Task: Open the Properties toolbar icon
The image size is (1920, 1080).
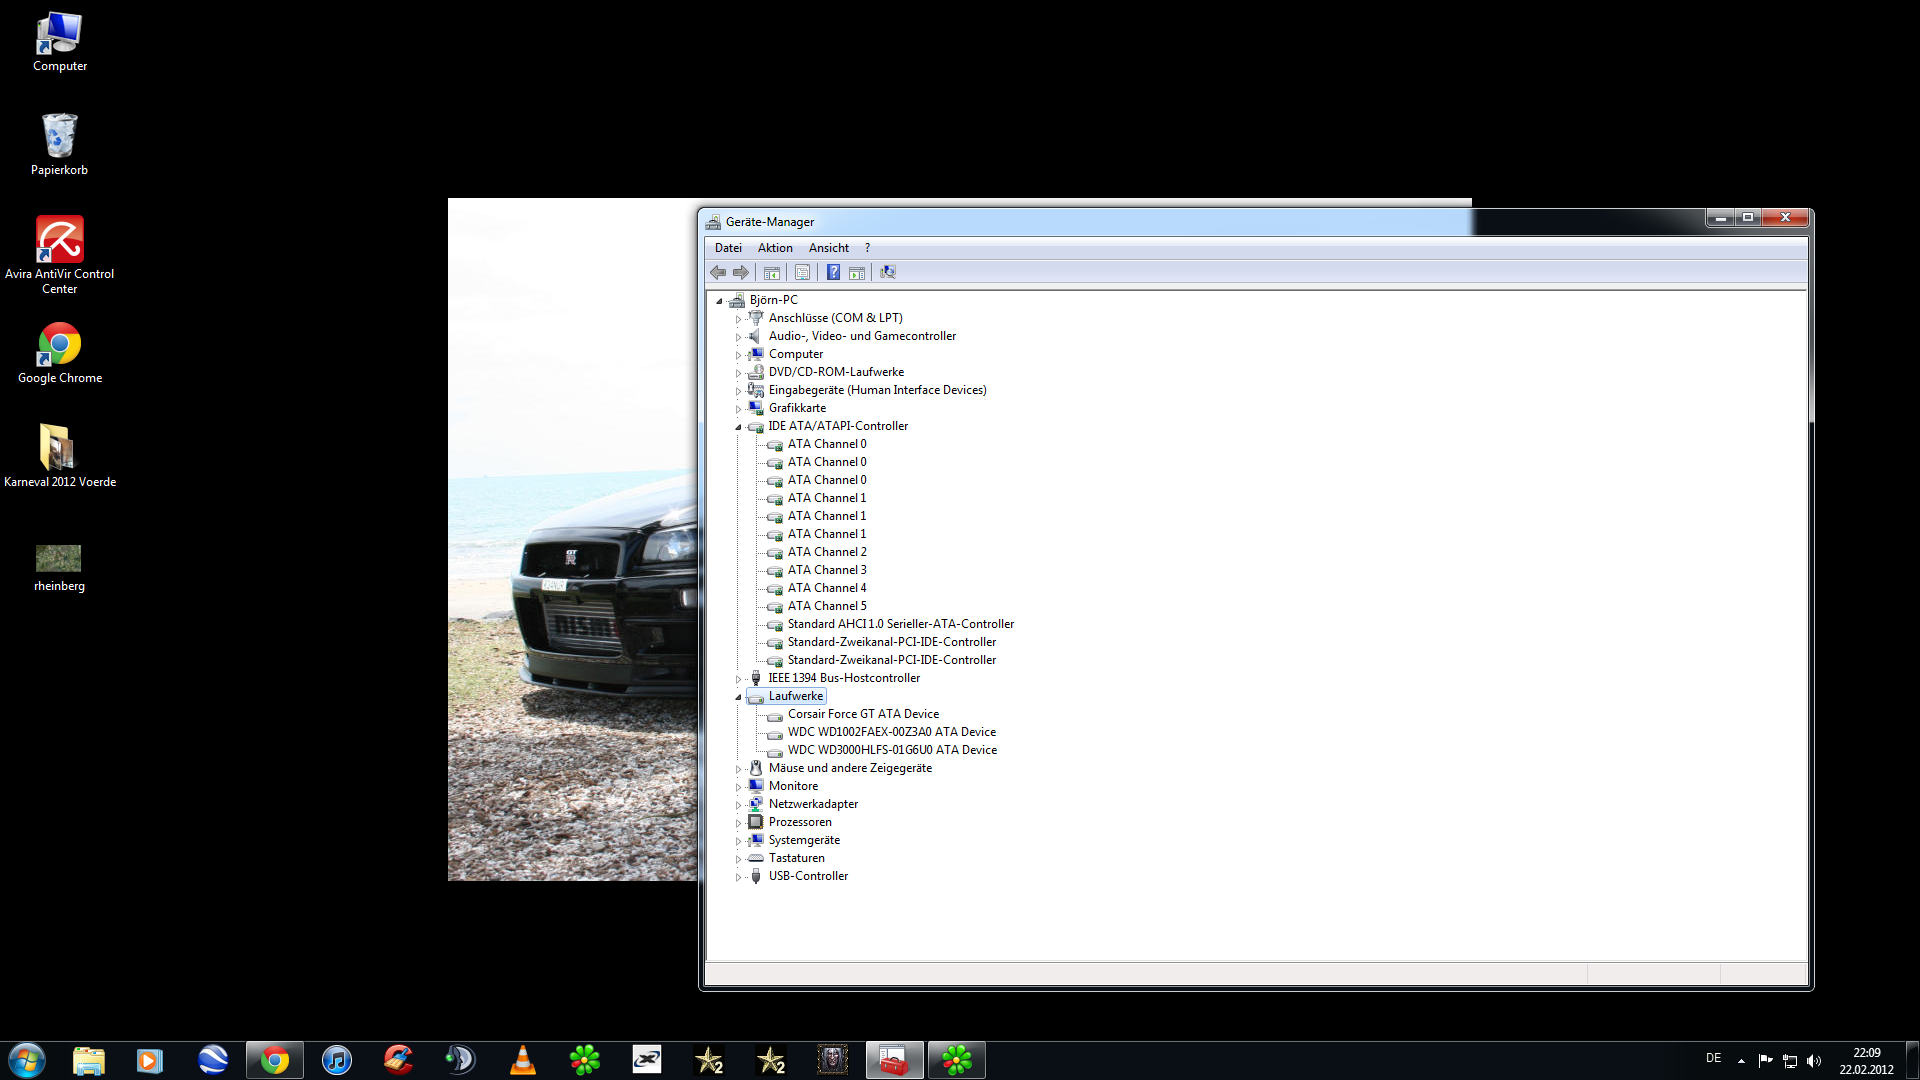Action: point(802,272)
